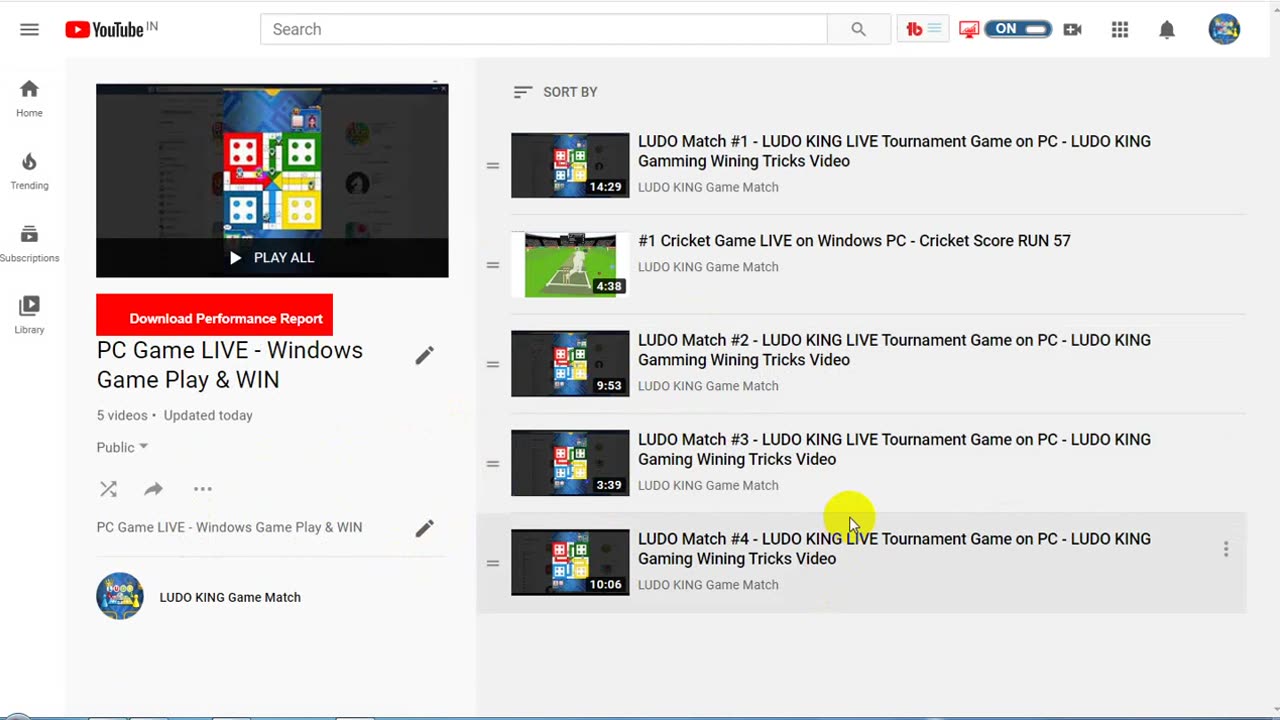Grab the drag handle for LUDO Match #4
This screenshot has height=720, width=1280.
point(493,563)
